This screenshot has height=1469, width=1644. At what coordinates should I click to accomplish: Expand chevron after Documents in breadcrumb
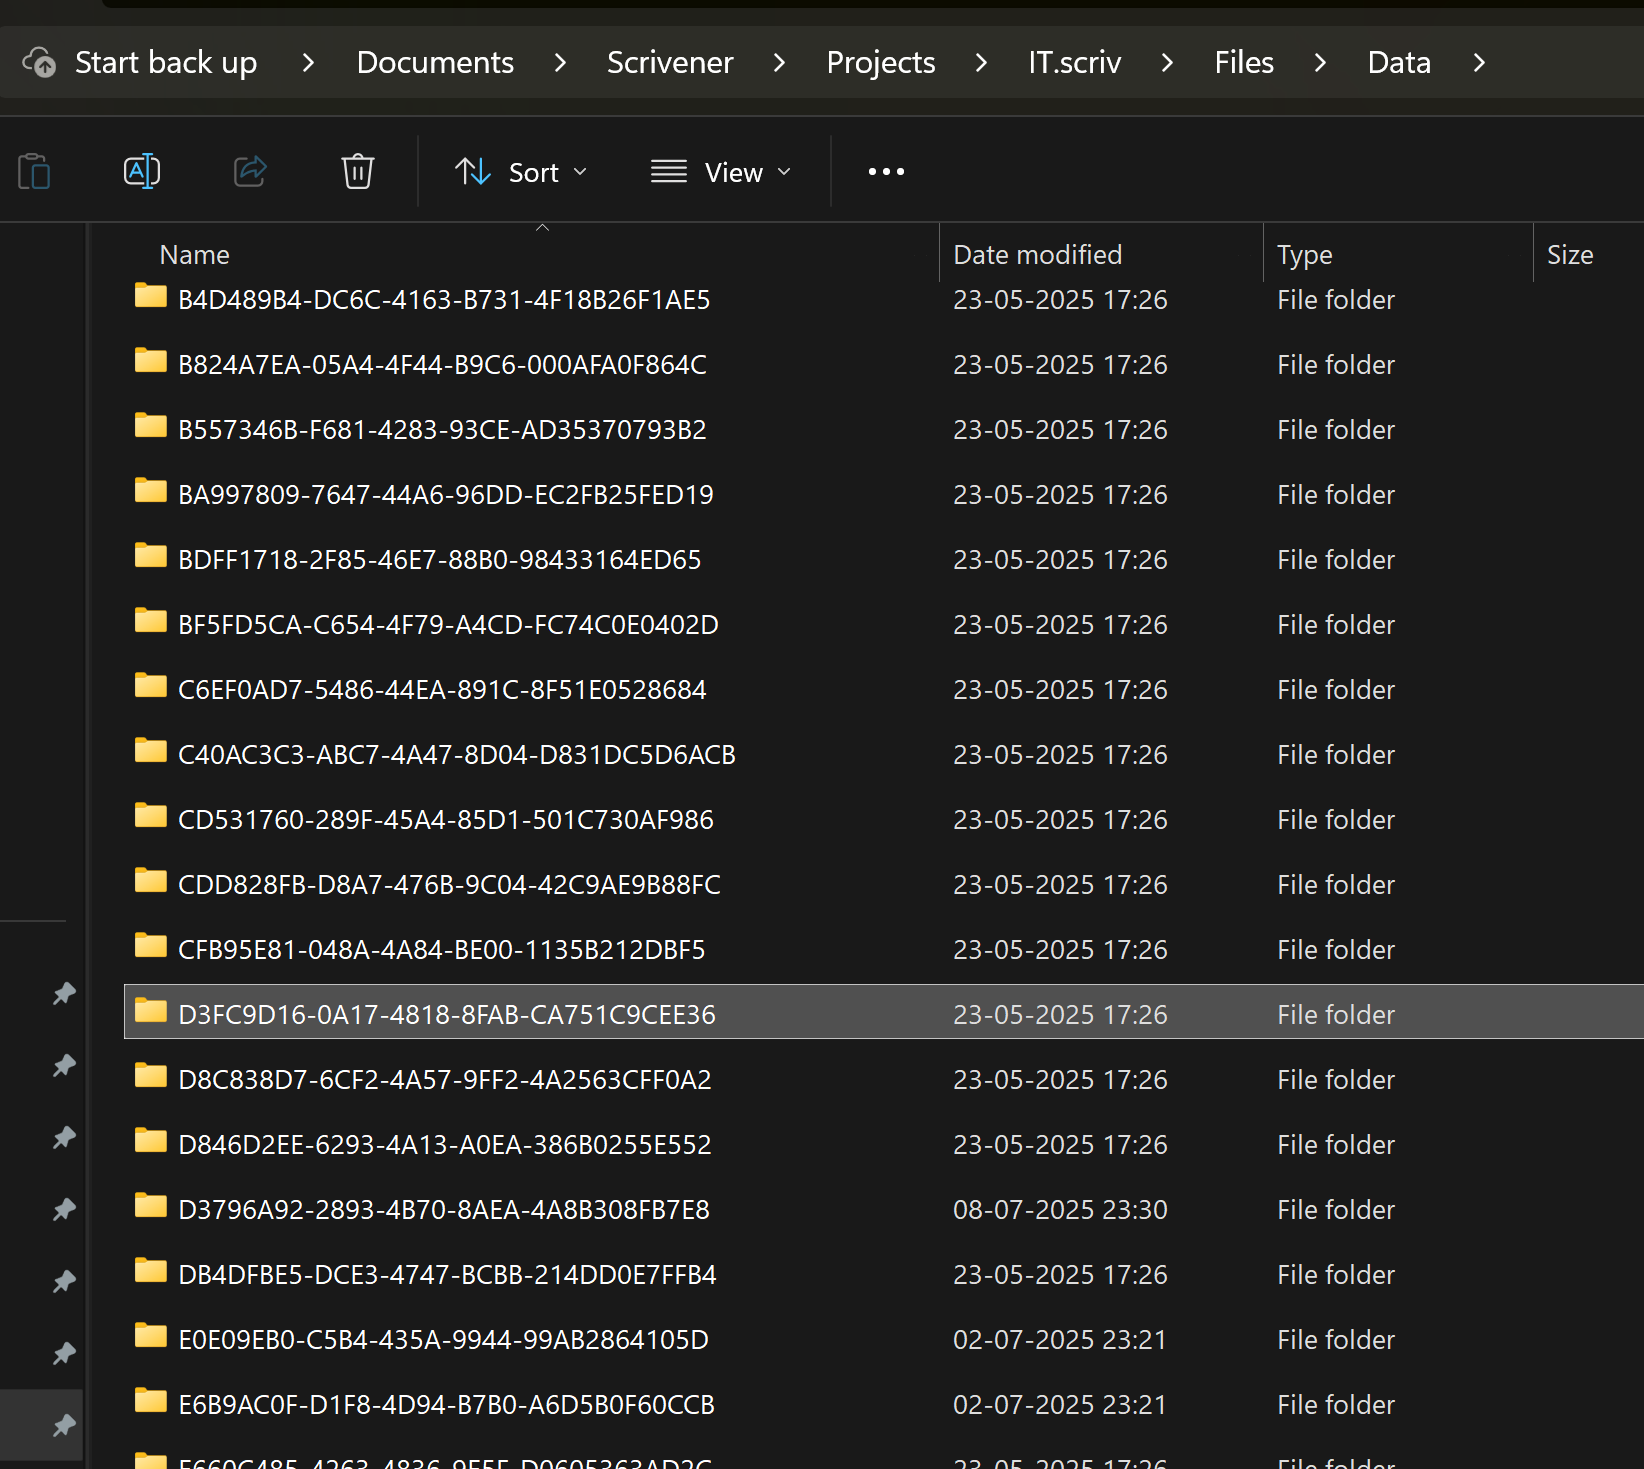coord(560,62)
